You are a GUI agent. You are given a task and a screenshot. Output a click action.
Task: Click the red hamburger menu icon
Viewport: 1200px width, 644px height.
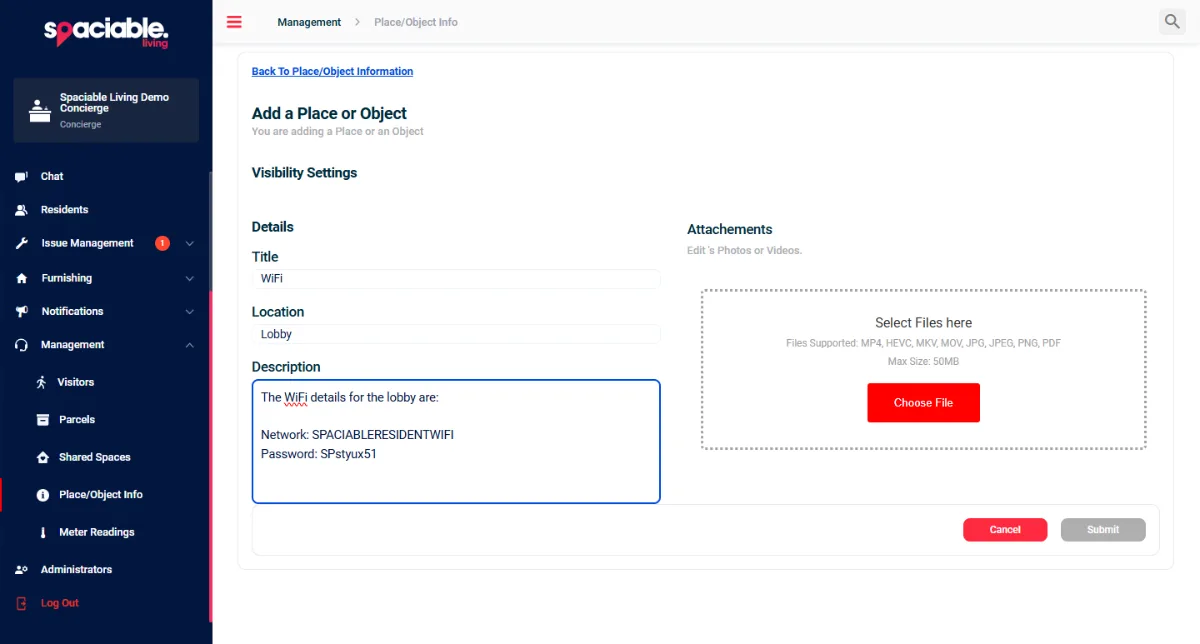pyautogui.click(x=234, y=22)
